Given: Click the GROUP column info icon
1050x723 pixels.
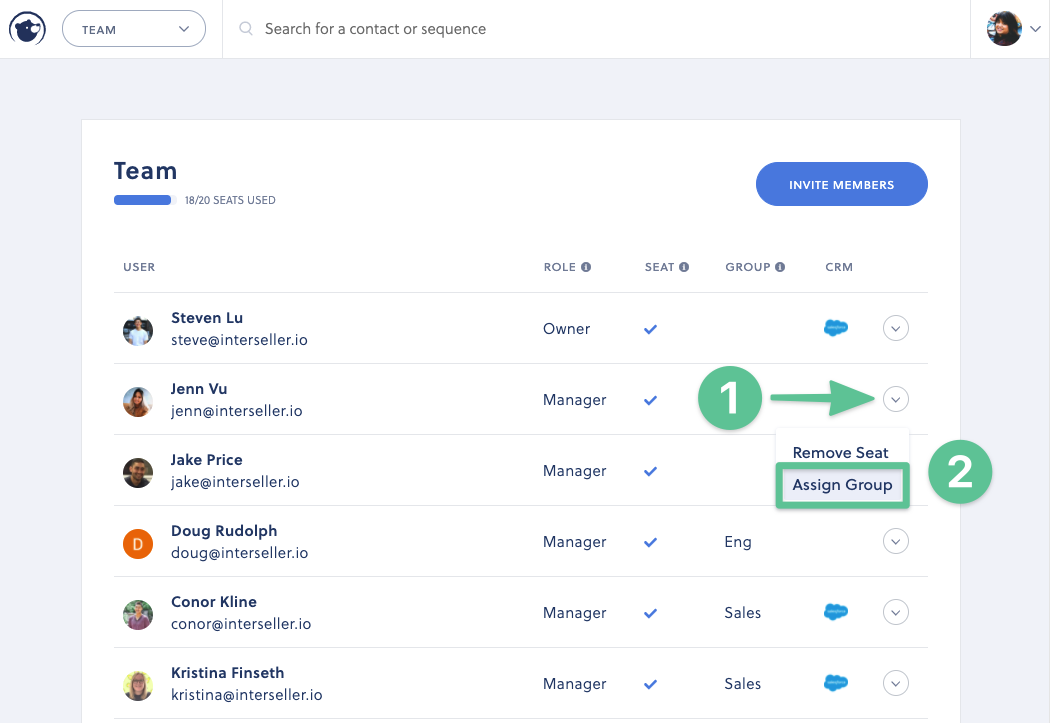Looking at the screenshot, I should coord(779,266).
